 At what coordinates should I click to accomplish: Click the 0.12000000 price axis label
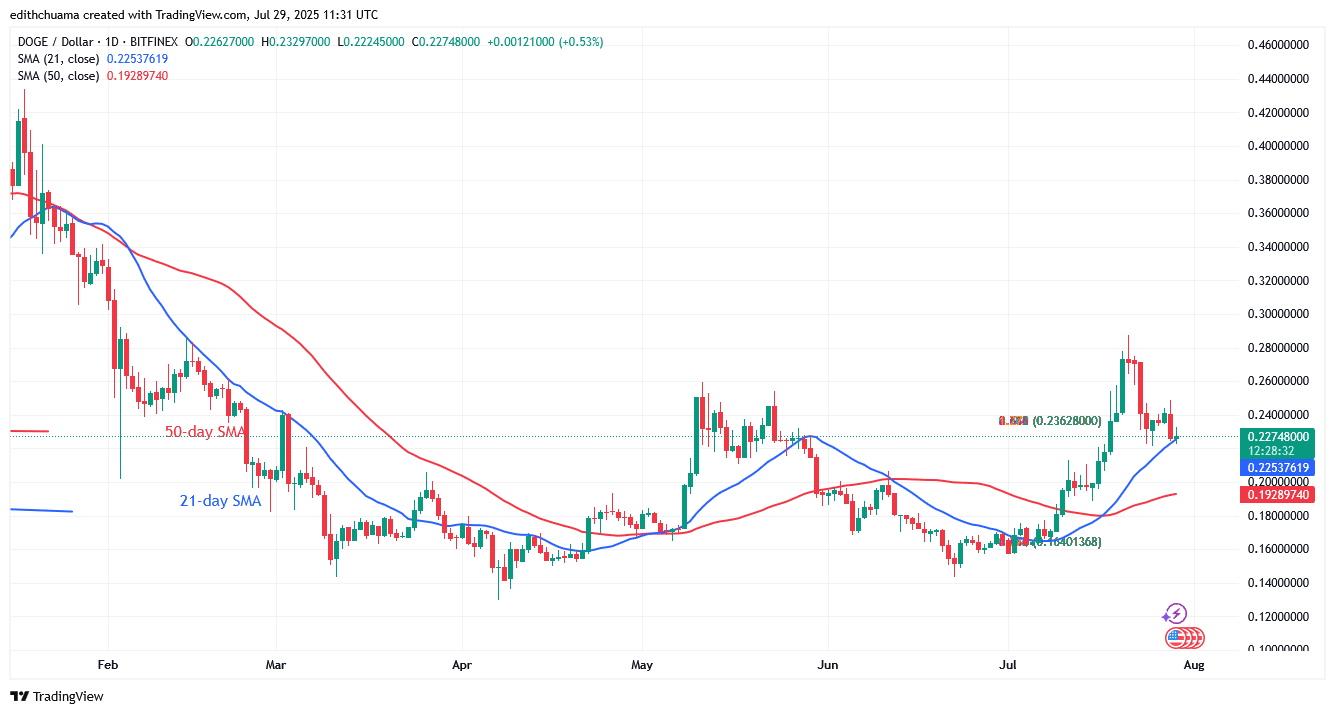[x=1279, y=616]
